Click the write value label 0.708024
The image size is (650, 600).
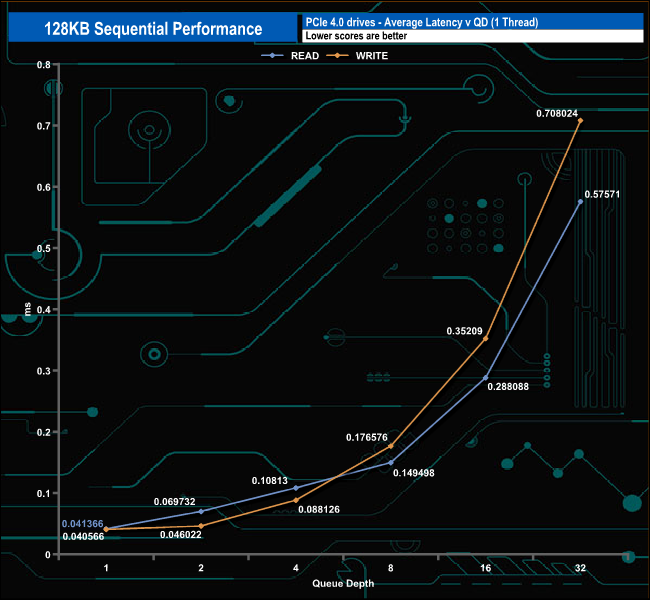click(x=557, y=114)
